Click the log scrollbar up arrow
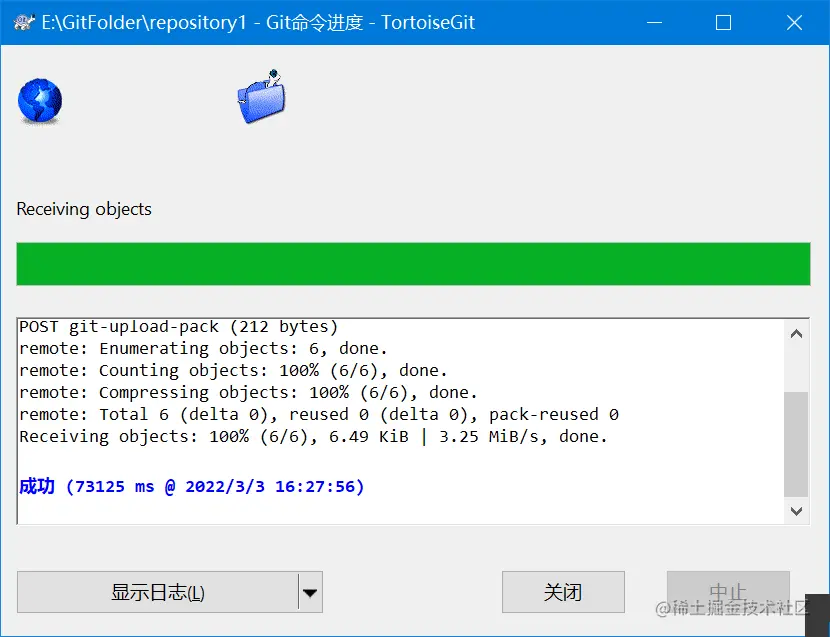 pos(796,334)
